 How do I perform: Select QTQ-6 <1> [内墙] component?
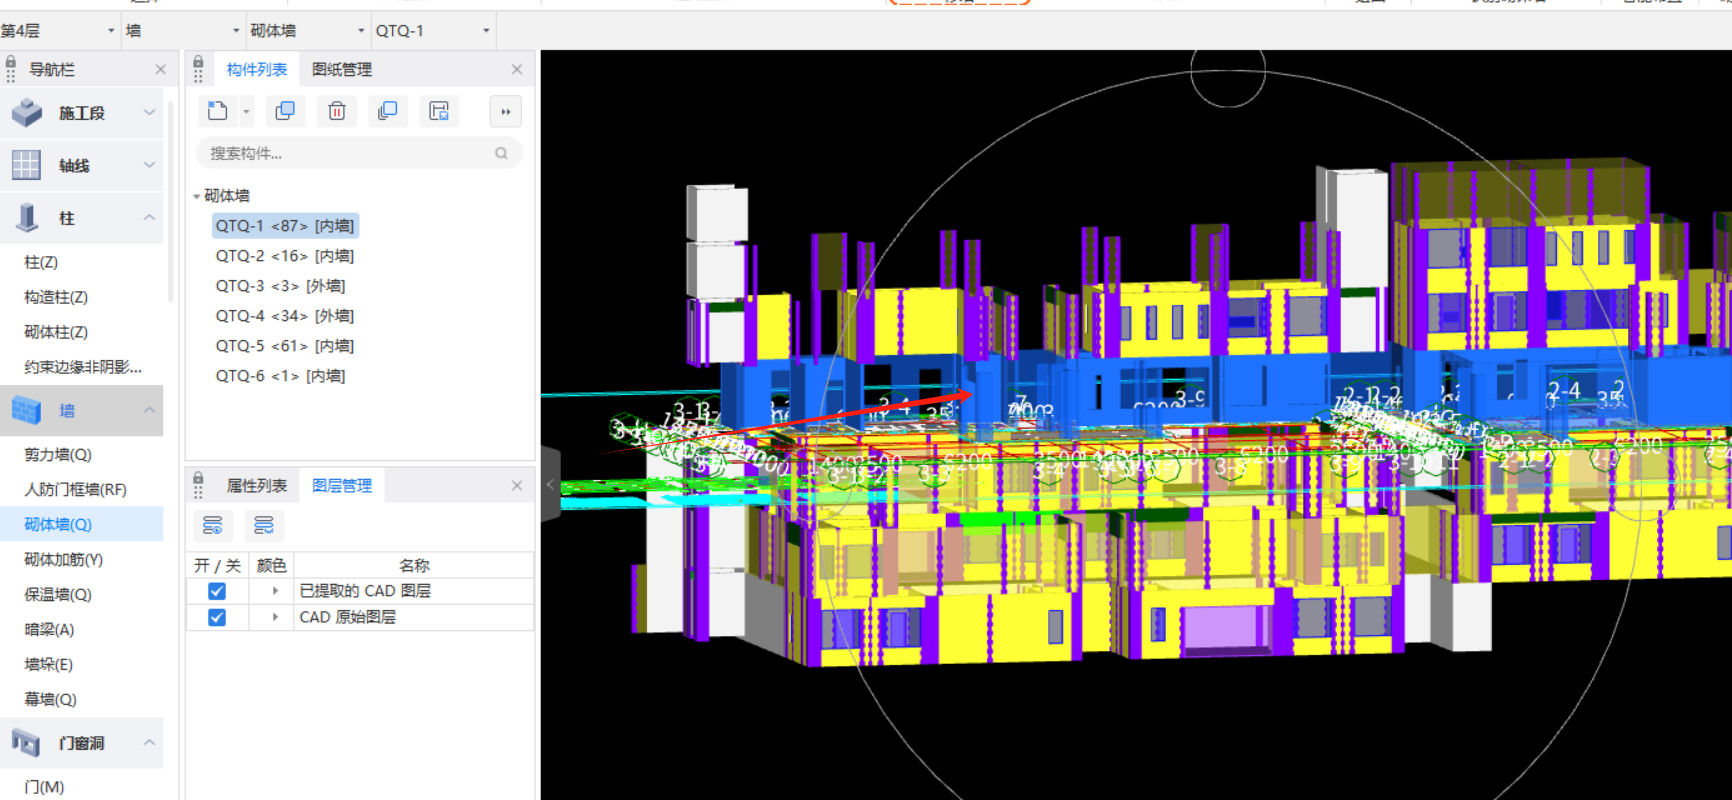280,376
